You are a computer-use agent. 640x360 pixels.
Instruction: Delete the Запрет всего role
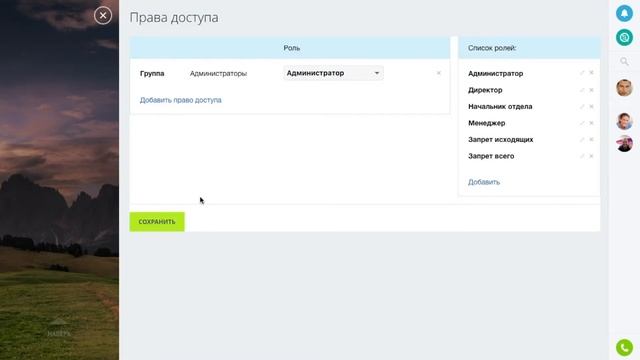click(x=591, y=156)
